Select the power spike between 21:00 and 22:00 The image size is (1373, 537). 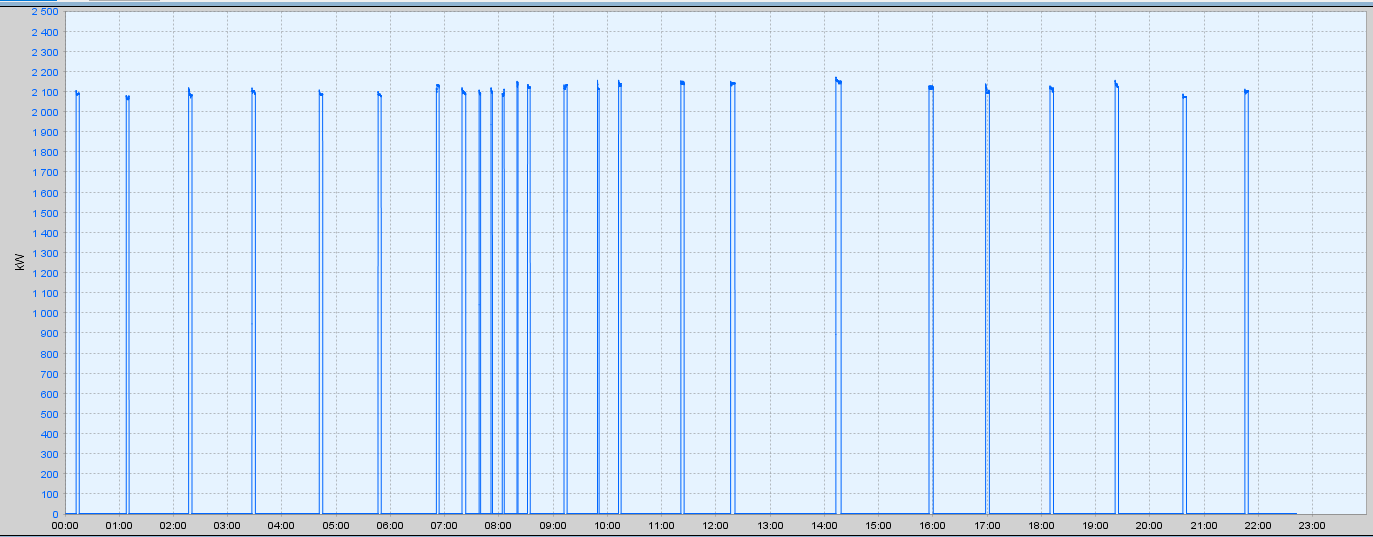pos(1247,301)
